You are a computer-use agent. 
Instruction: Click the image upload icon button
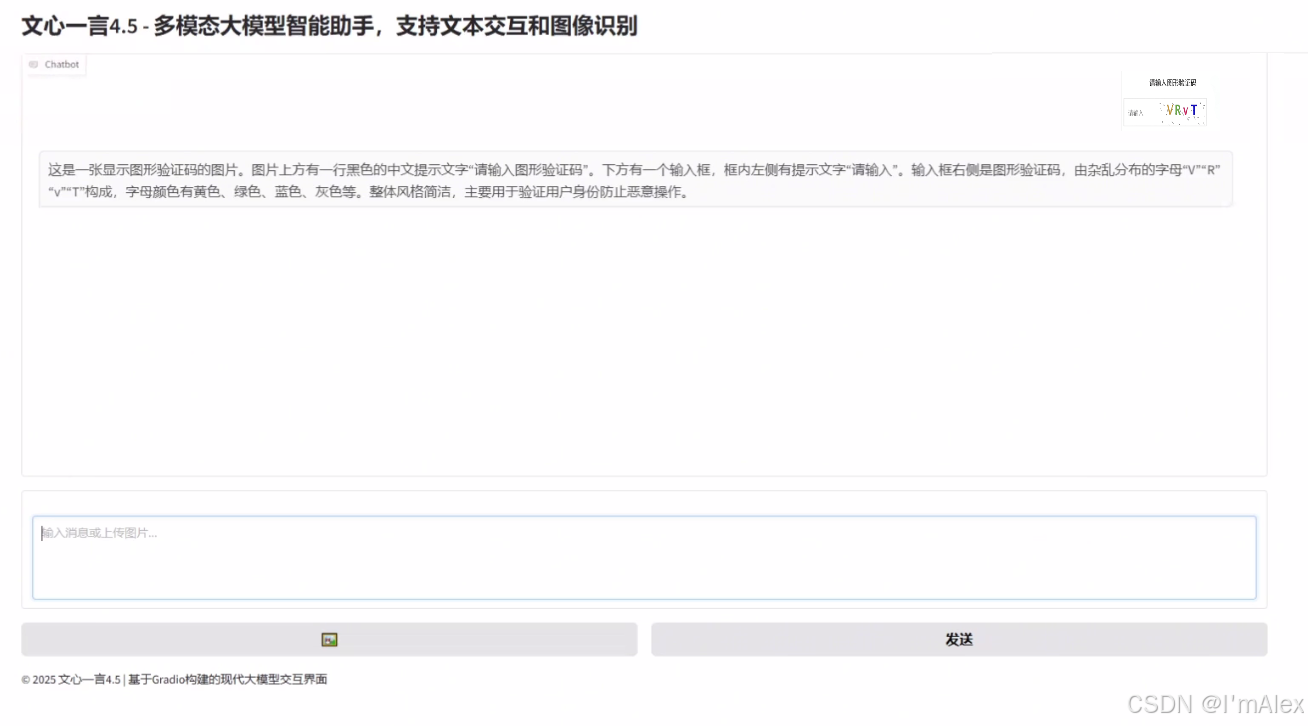(329, 640)
